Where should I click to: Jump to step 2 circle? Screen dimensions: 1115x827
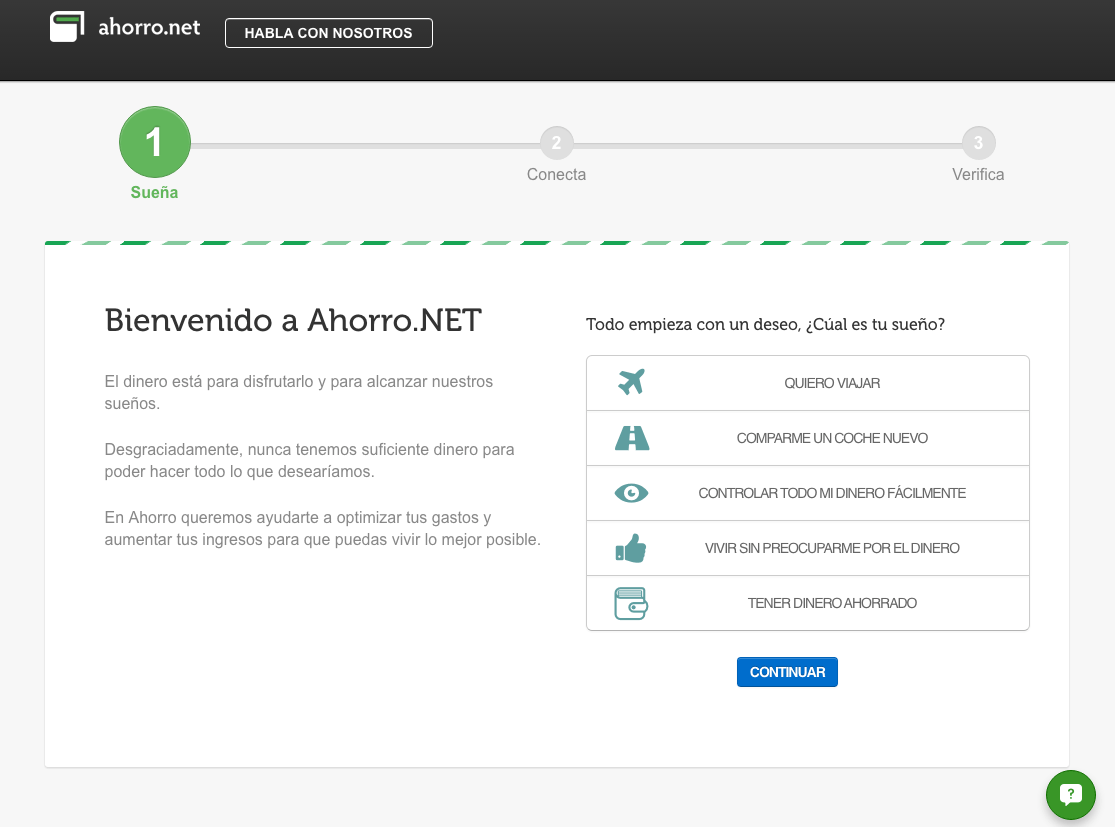point(556,143)
